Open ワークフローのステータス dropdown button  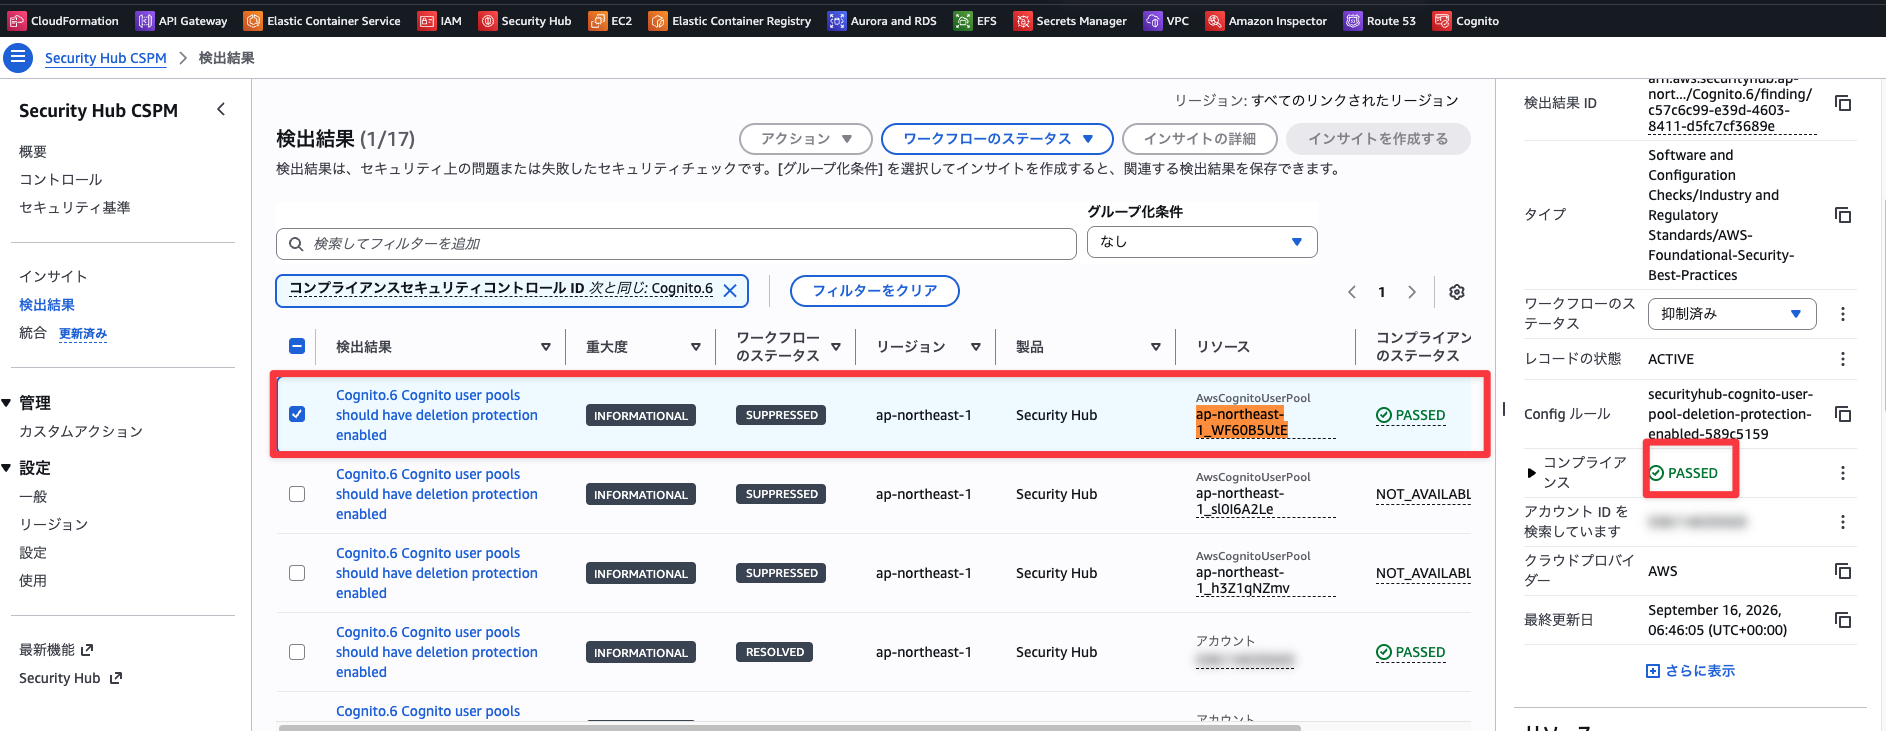pyautogui.click(x=997, y=139)
